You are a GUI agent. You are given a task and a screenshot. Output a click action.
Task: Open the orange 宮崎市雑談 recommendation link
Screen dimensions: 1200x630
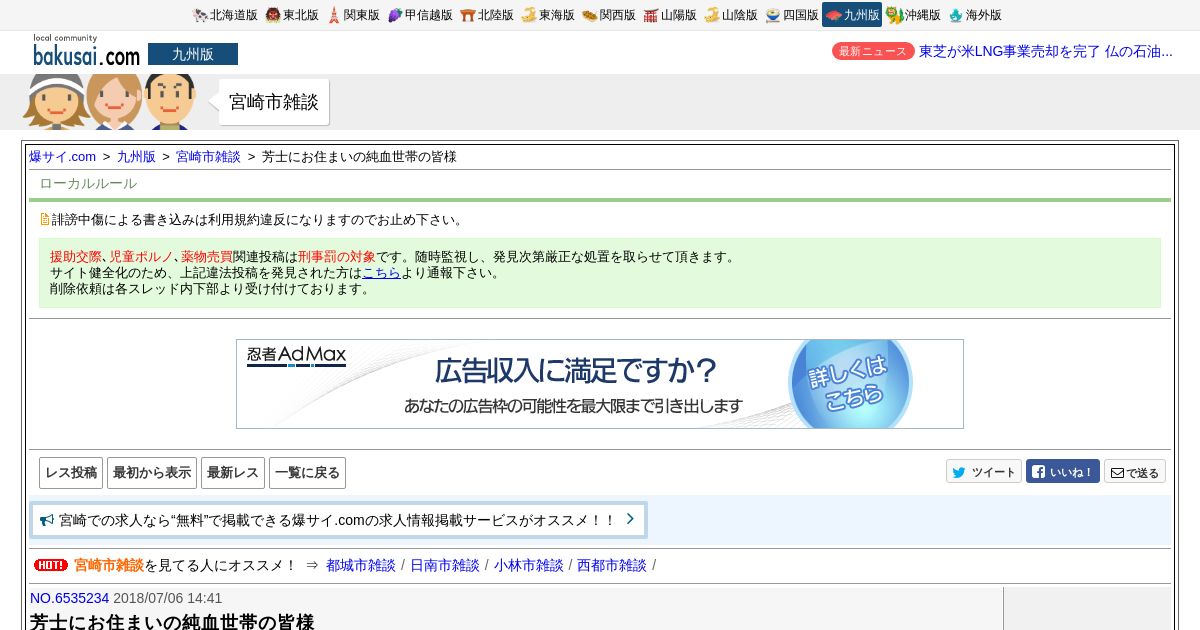109,565
